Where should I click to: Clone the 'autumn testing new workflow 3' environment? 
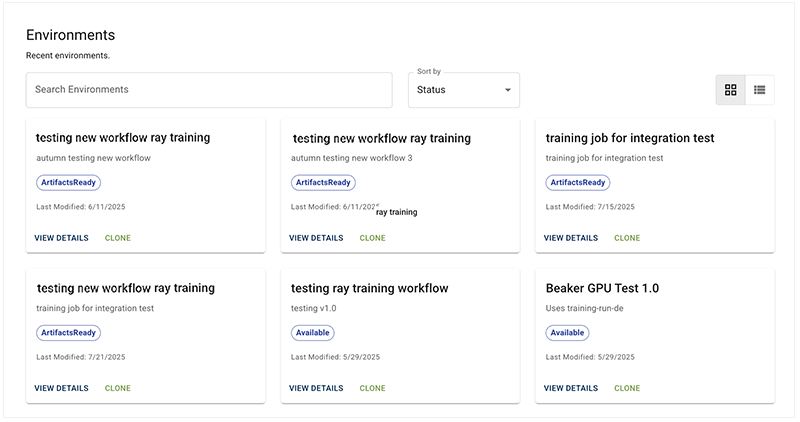pos(372,238)
